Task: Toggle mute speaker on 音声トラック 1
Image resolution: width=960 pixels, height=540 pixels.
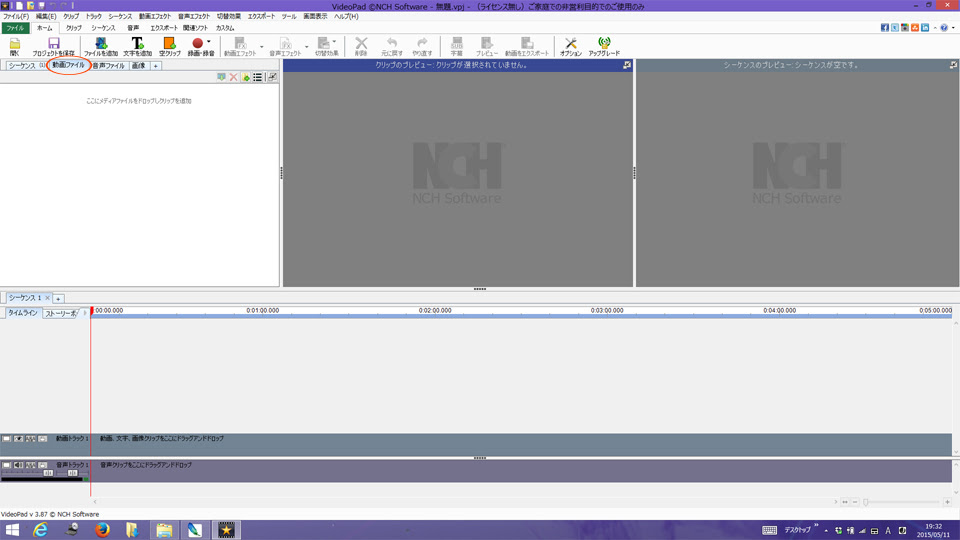Action: pyautogui.click(x=18, y=465)
